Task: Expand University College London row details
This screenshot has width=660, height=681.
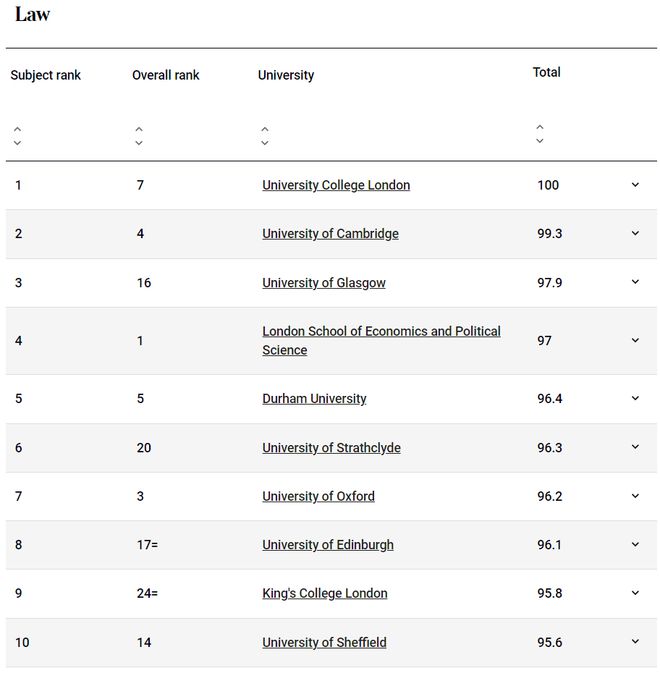Action: [x=635, y=185]
